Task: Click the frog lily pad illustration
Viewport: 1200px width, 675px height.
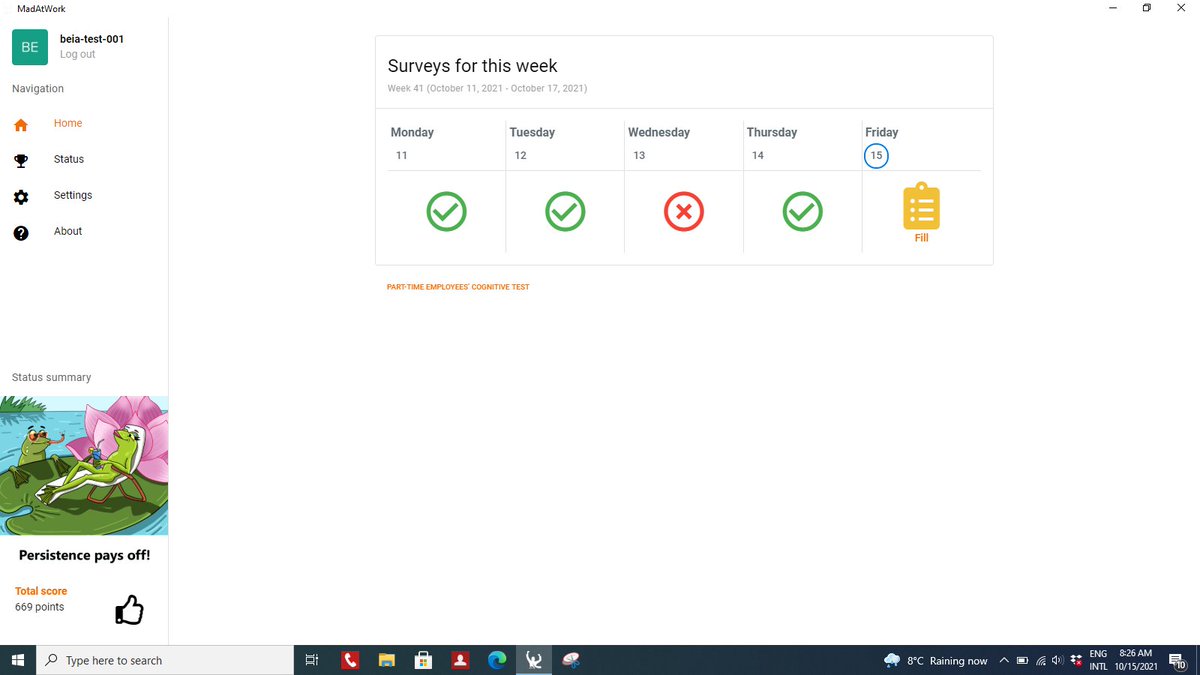Action: click(84, 465)
